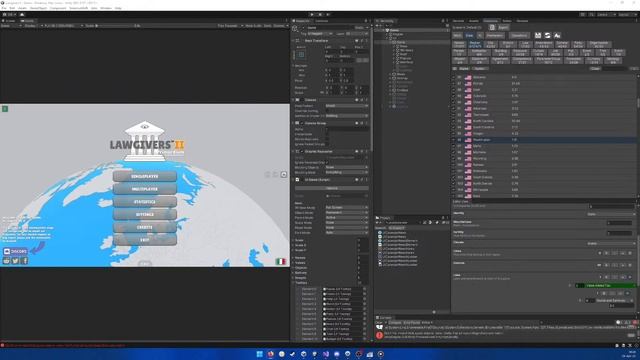Open the Blocking Objects dropdown
Screen dimensions: 640x360
click(x=347, y=167)
